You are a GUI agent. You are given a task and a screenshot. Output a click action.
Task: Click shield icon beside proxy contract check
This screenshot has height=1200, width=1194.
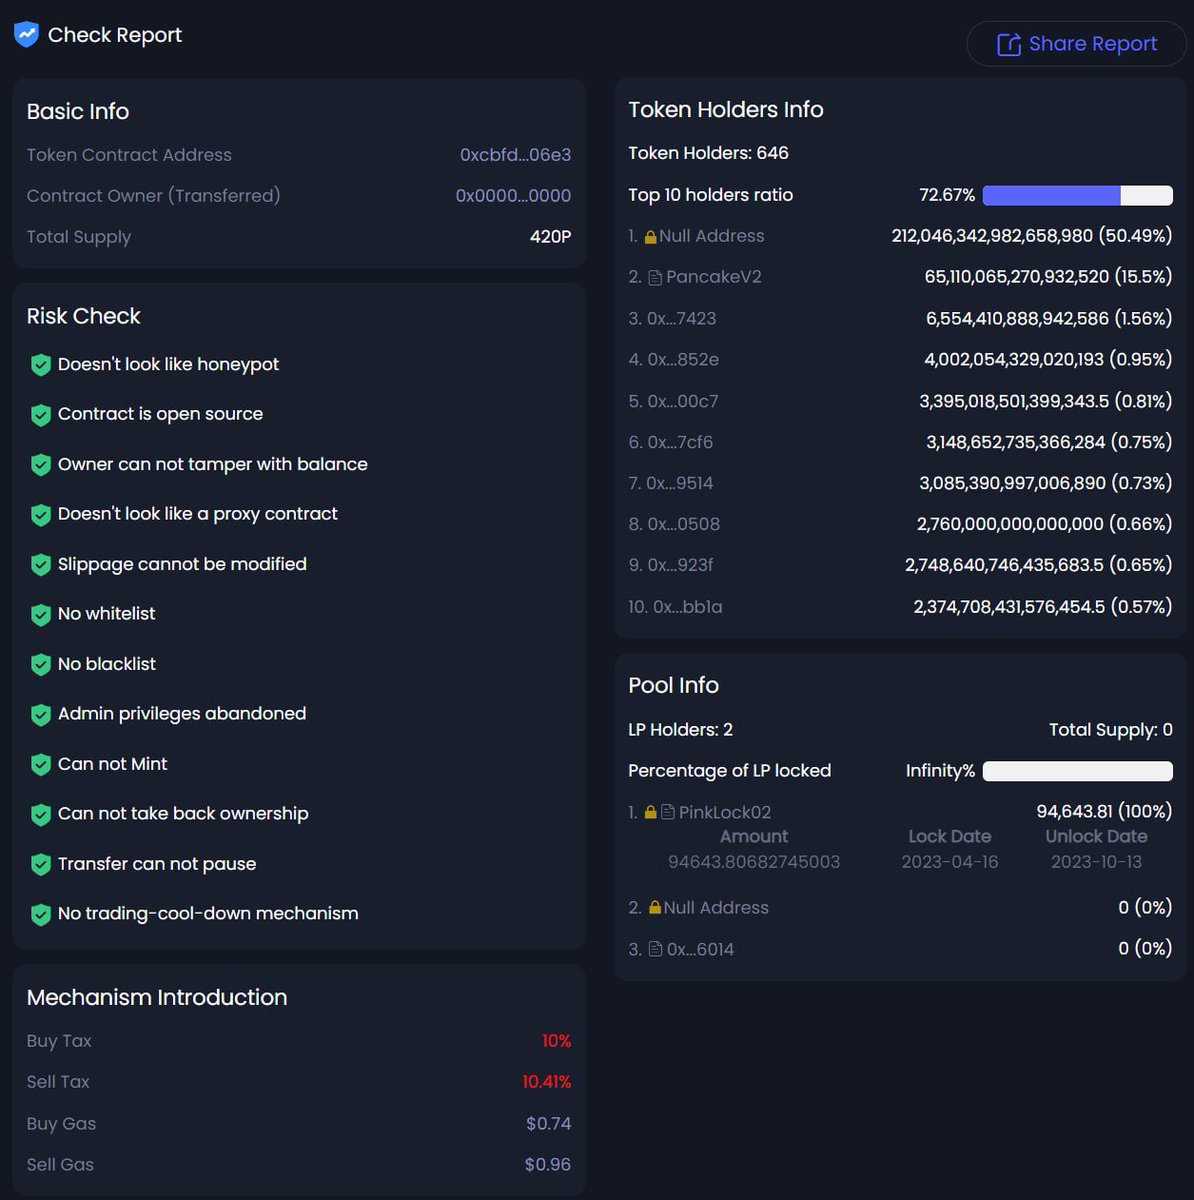41,515
